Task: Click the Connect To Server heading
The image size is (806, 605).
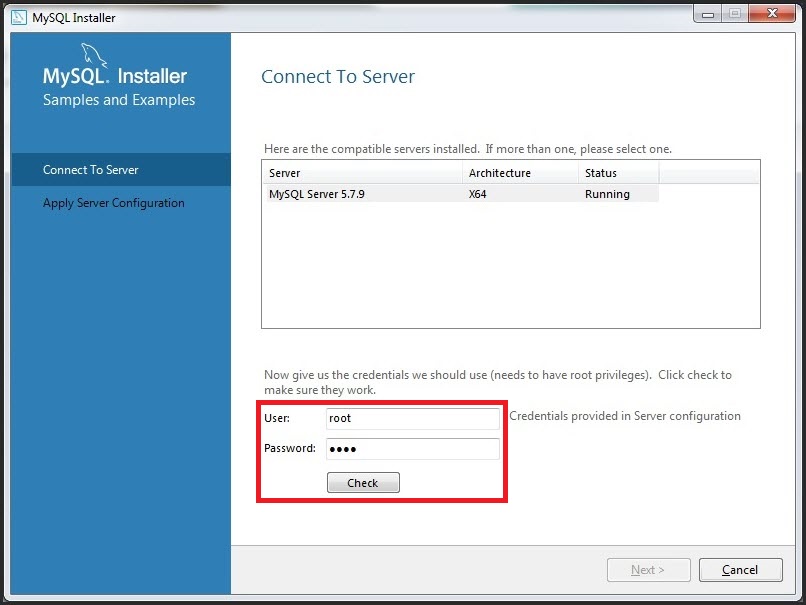Action: (x=338, y=77)
